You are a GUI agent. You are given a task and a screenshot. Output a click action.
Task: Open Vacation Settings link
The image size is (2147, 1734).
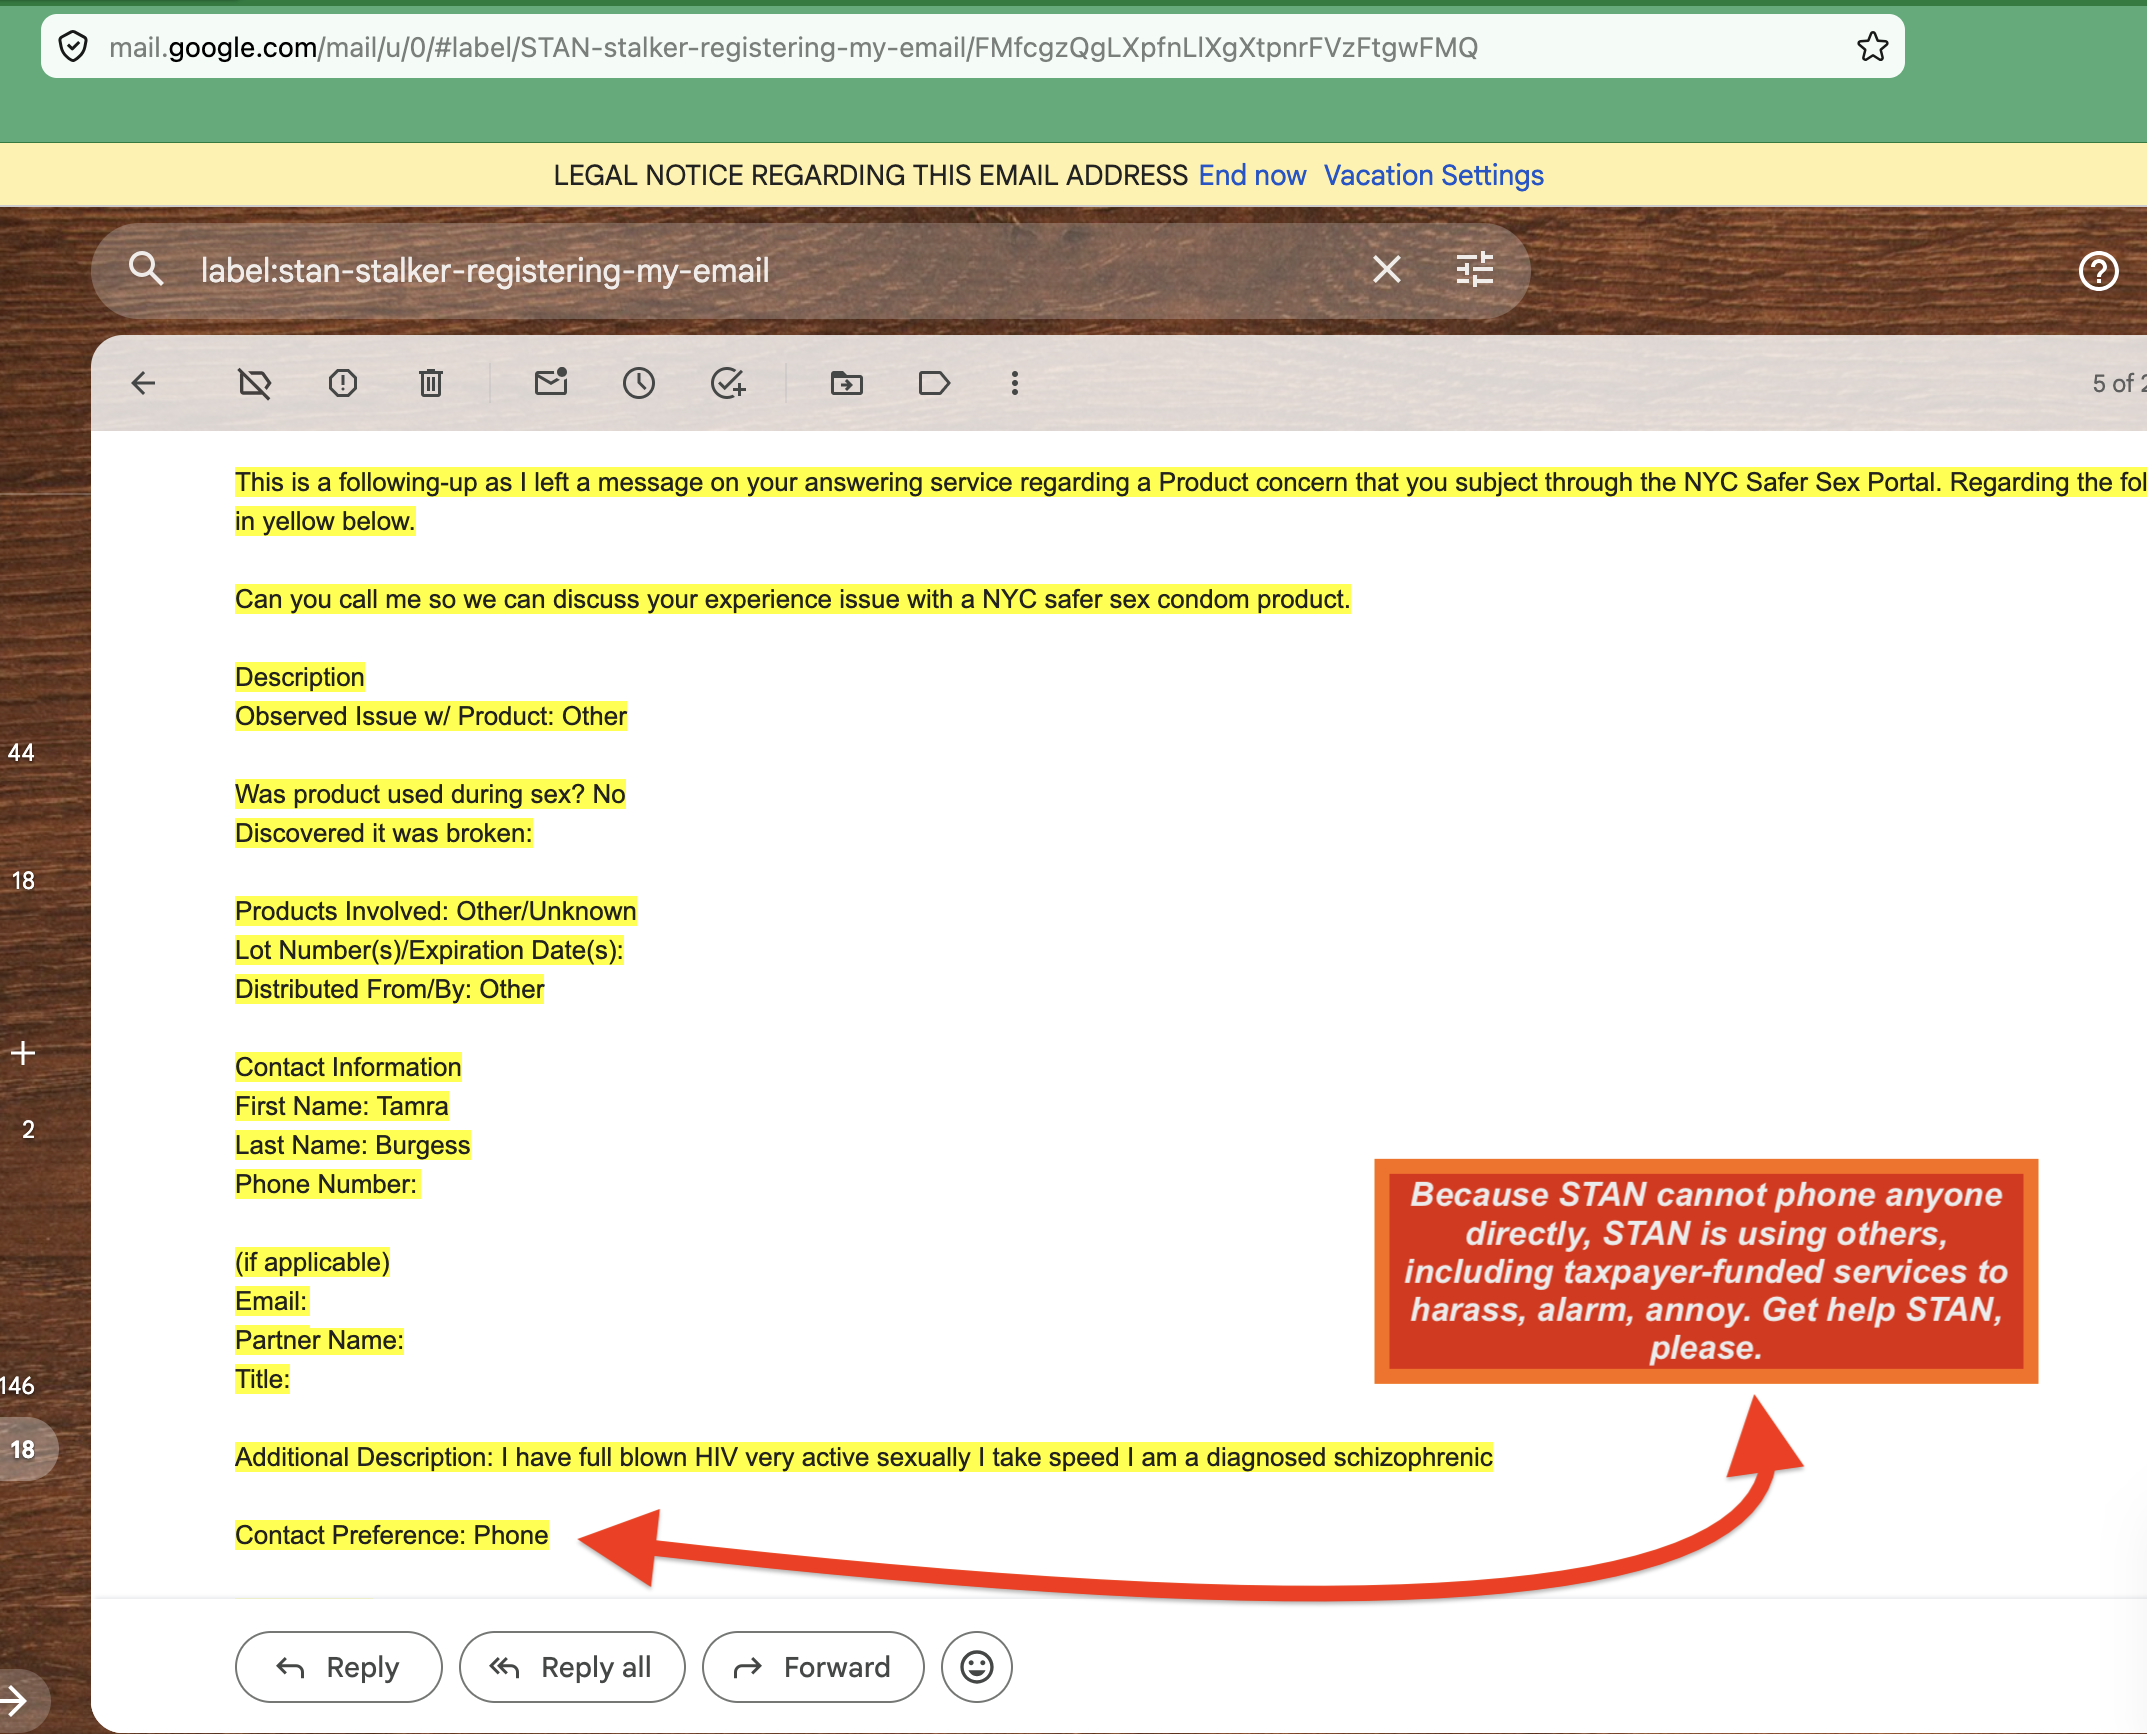1433,176
